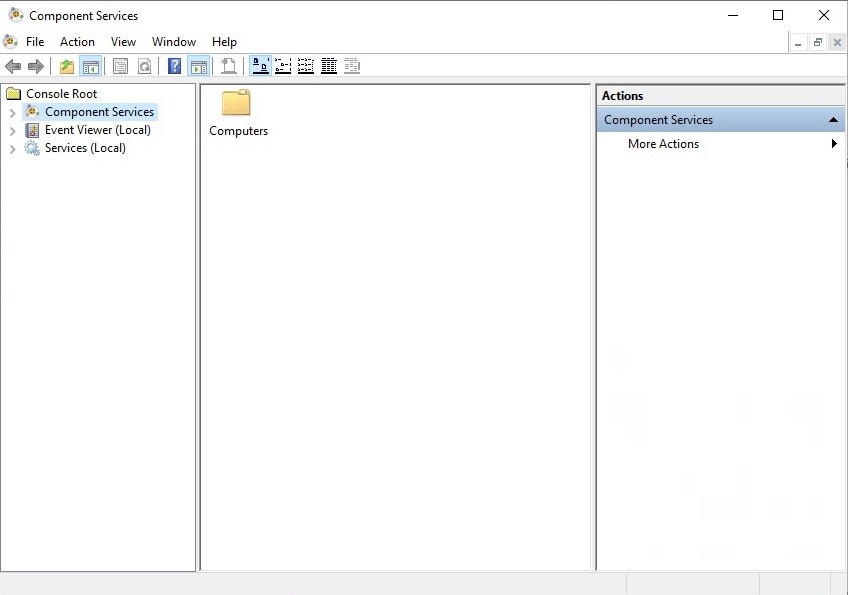The width and height of the screenshot is (848, 595).
Task: Toggle Show/Hide Console Tree button
Action: coord(91,67)
